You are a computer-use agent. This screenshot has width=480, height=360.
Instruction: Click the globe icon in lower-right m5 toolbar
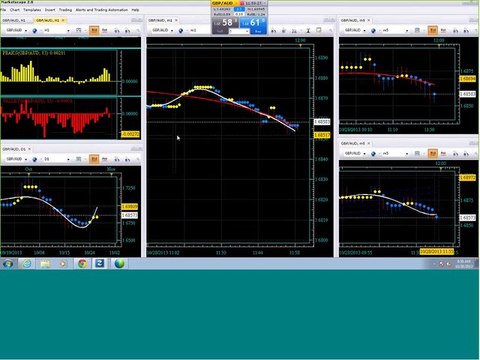[x=373, y=154]
